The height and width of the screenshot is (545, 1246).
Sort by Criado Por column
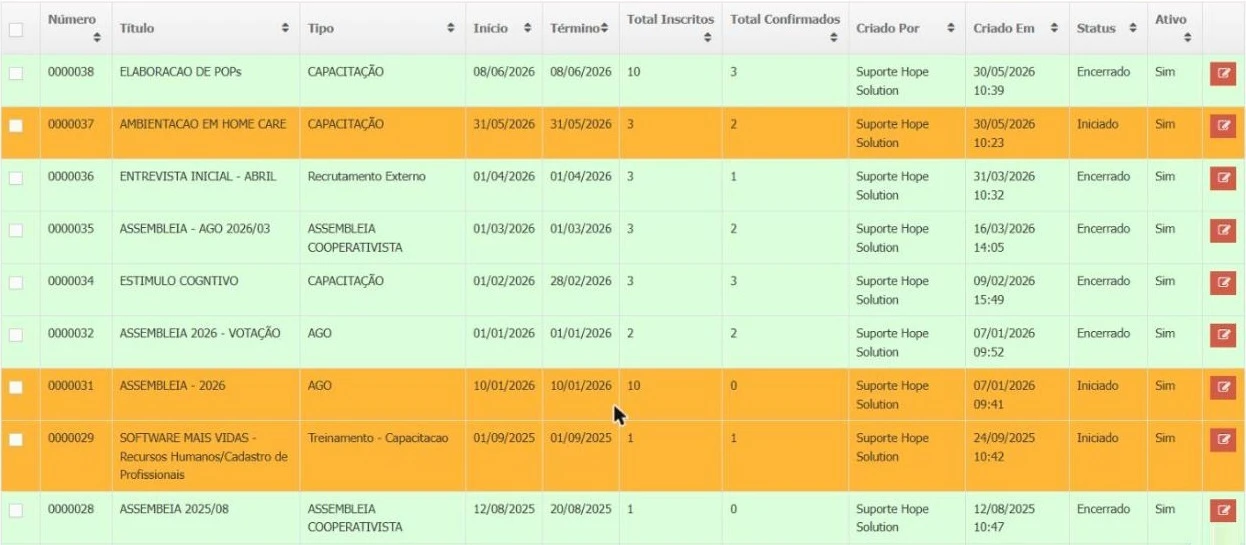tap(906, 28)
